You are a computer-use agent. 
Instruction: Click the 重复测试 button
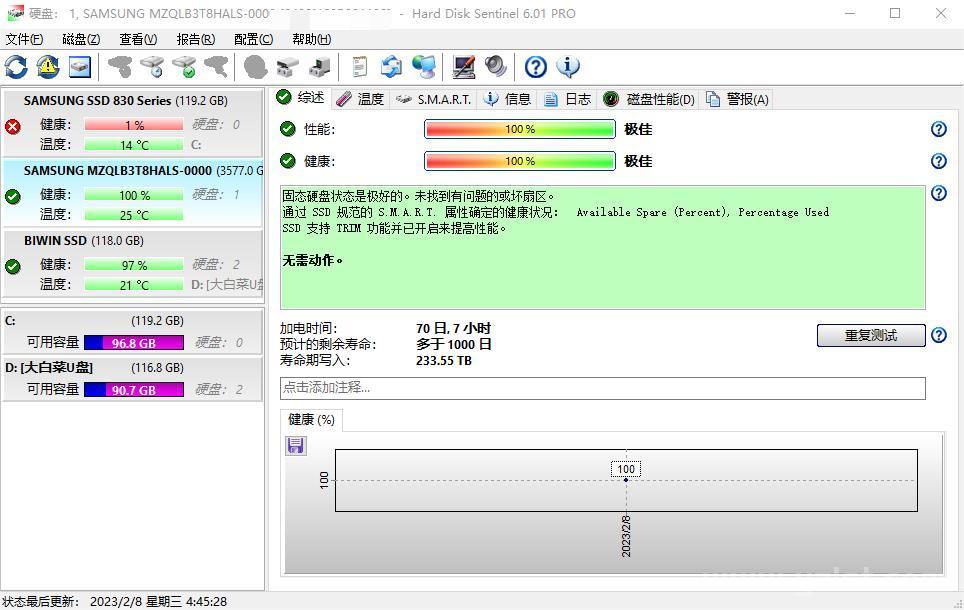coord(871,335)
